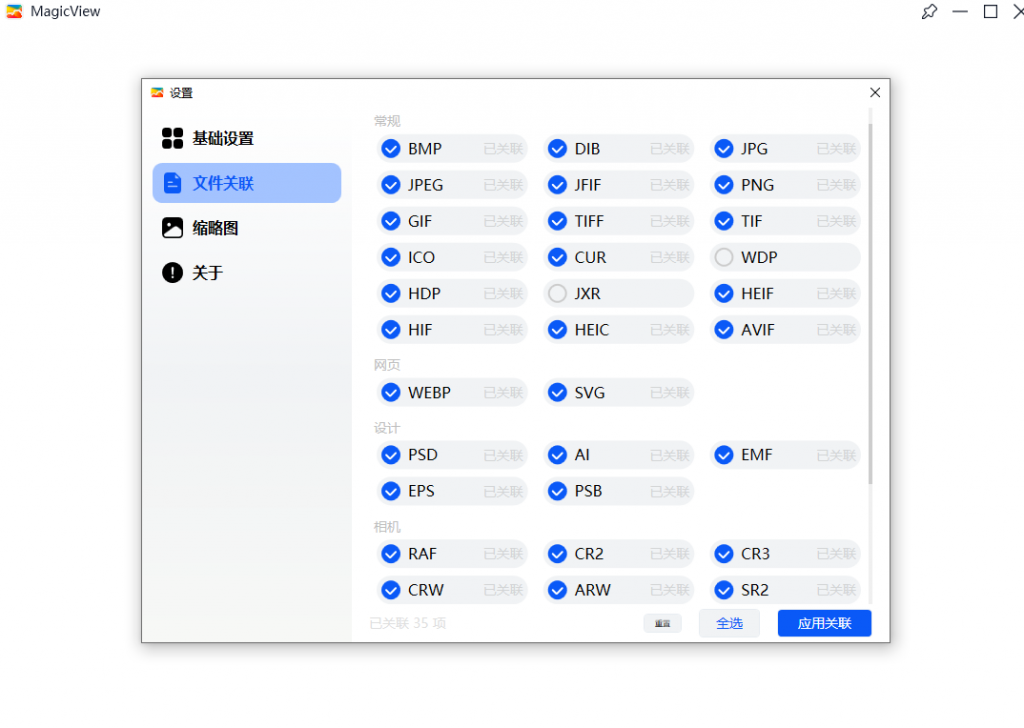Click the 应用关联 button
This screenshot has width=1024, height=728.
(x=824, y=623)
